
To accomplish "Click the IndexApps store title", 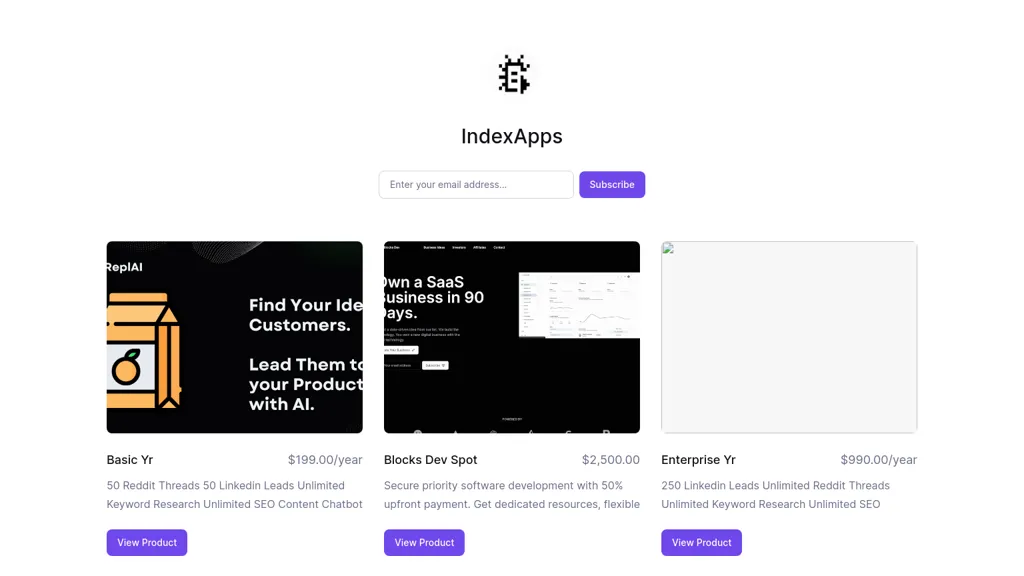I will [512, 136].
